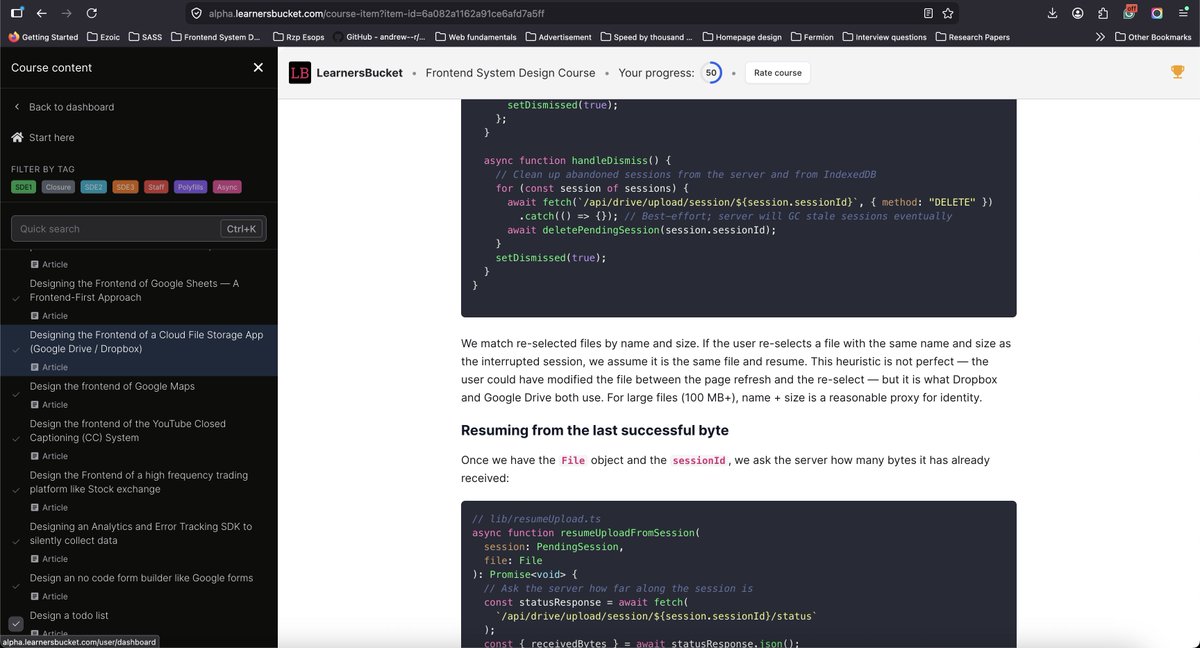Screen dimensions: 1200x648
Task: Click the extension icon with off badge
Action: [1130, 13]
